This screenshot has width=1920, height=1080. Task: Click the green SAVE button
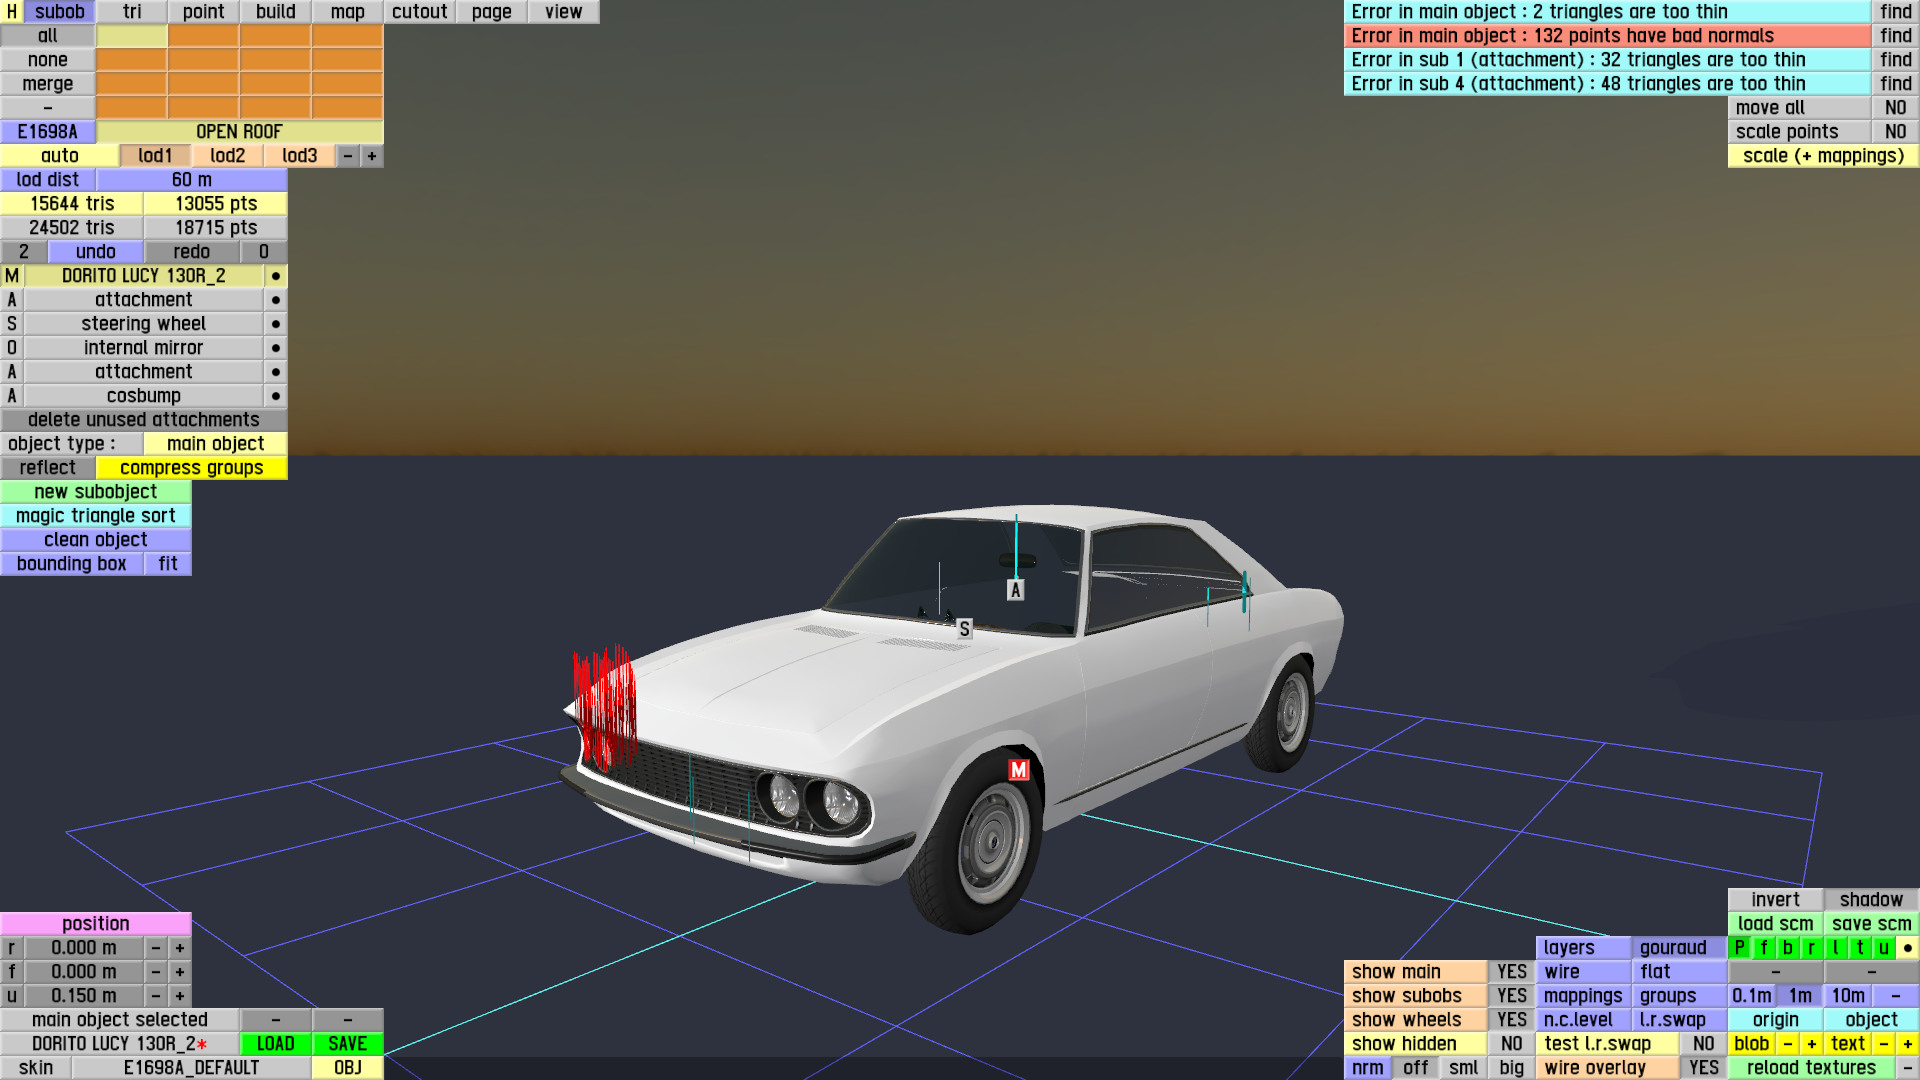[347, 1044]
